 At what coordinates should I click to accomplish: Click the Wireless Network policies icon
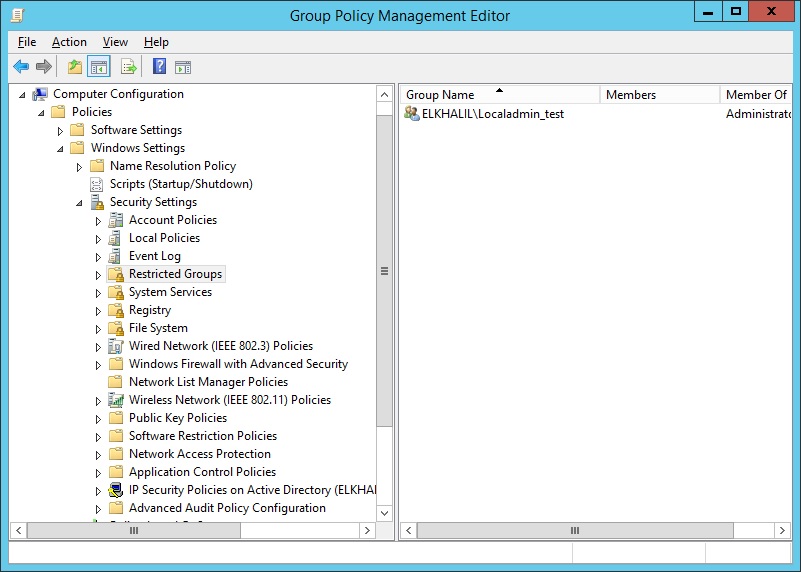tap(116, 400)
